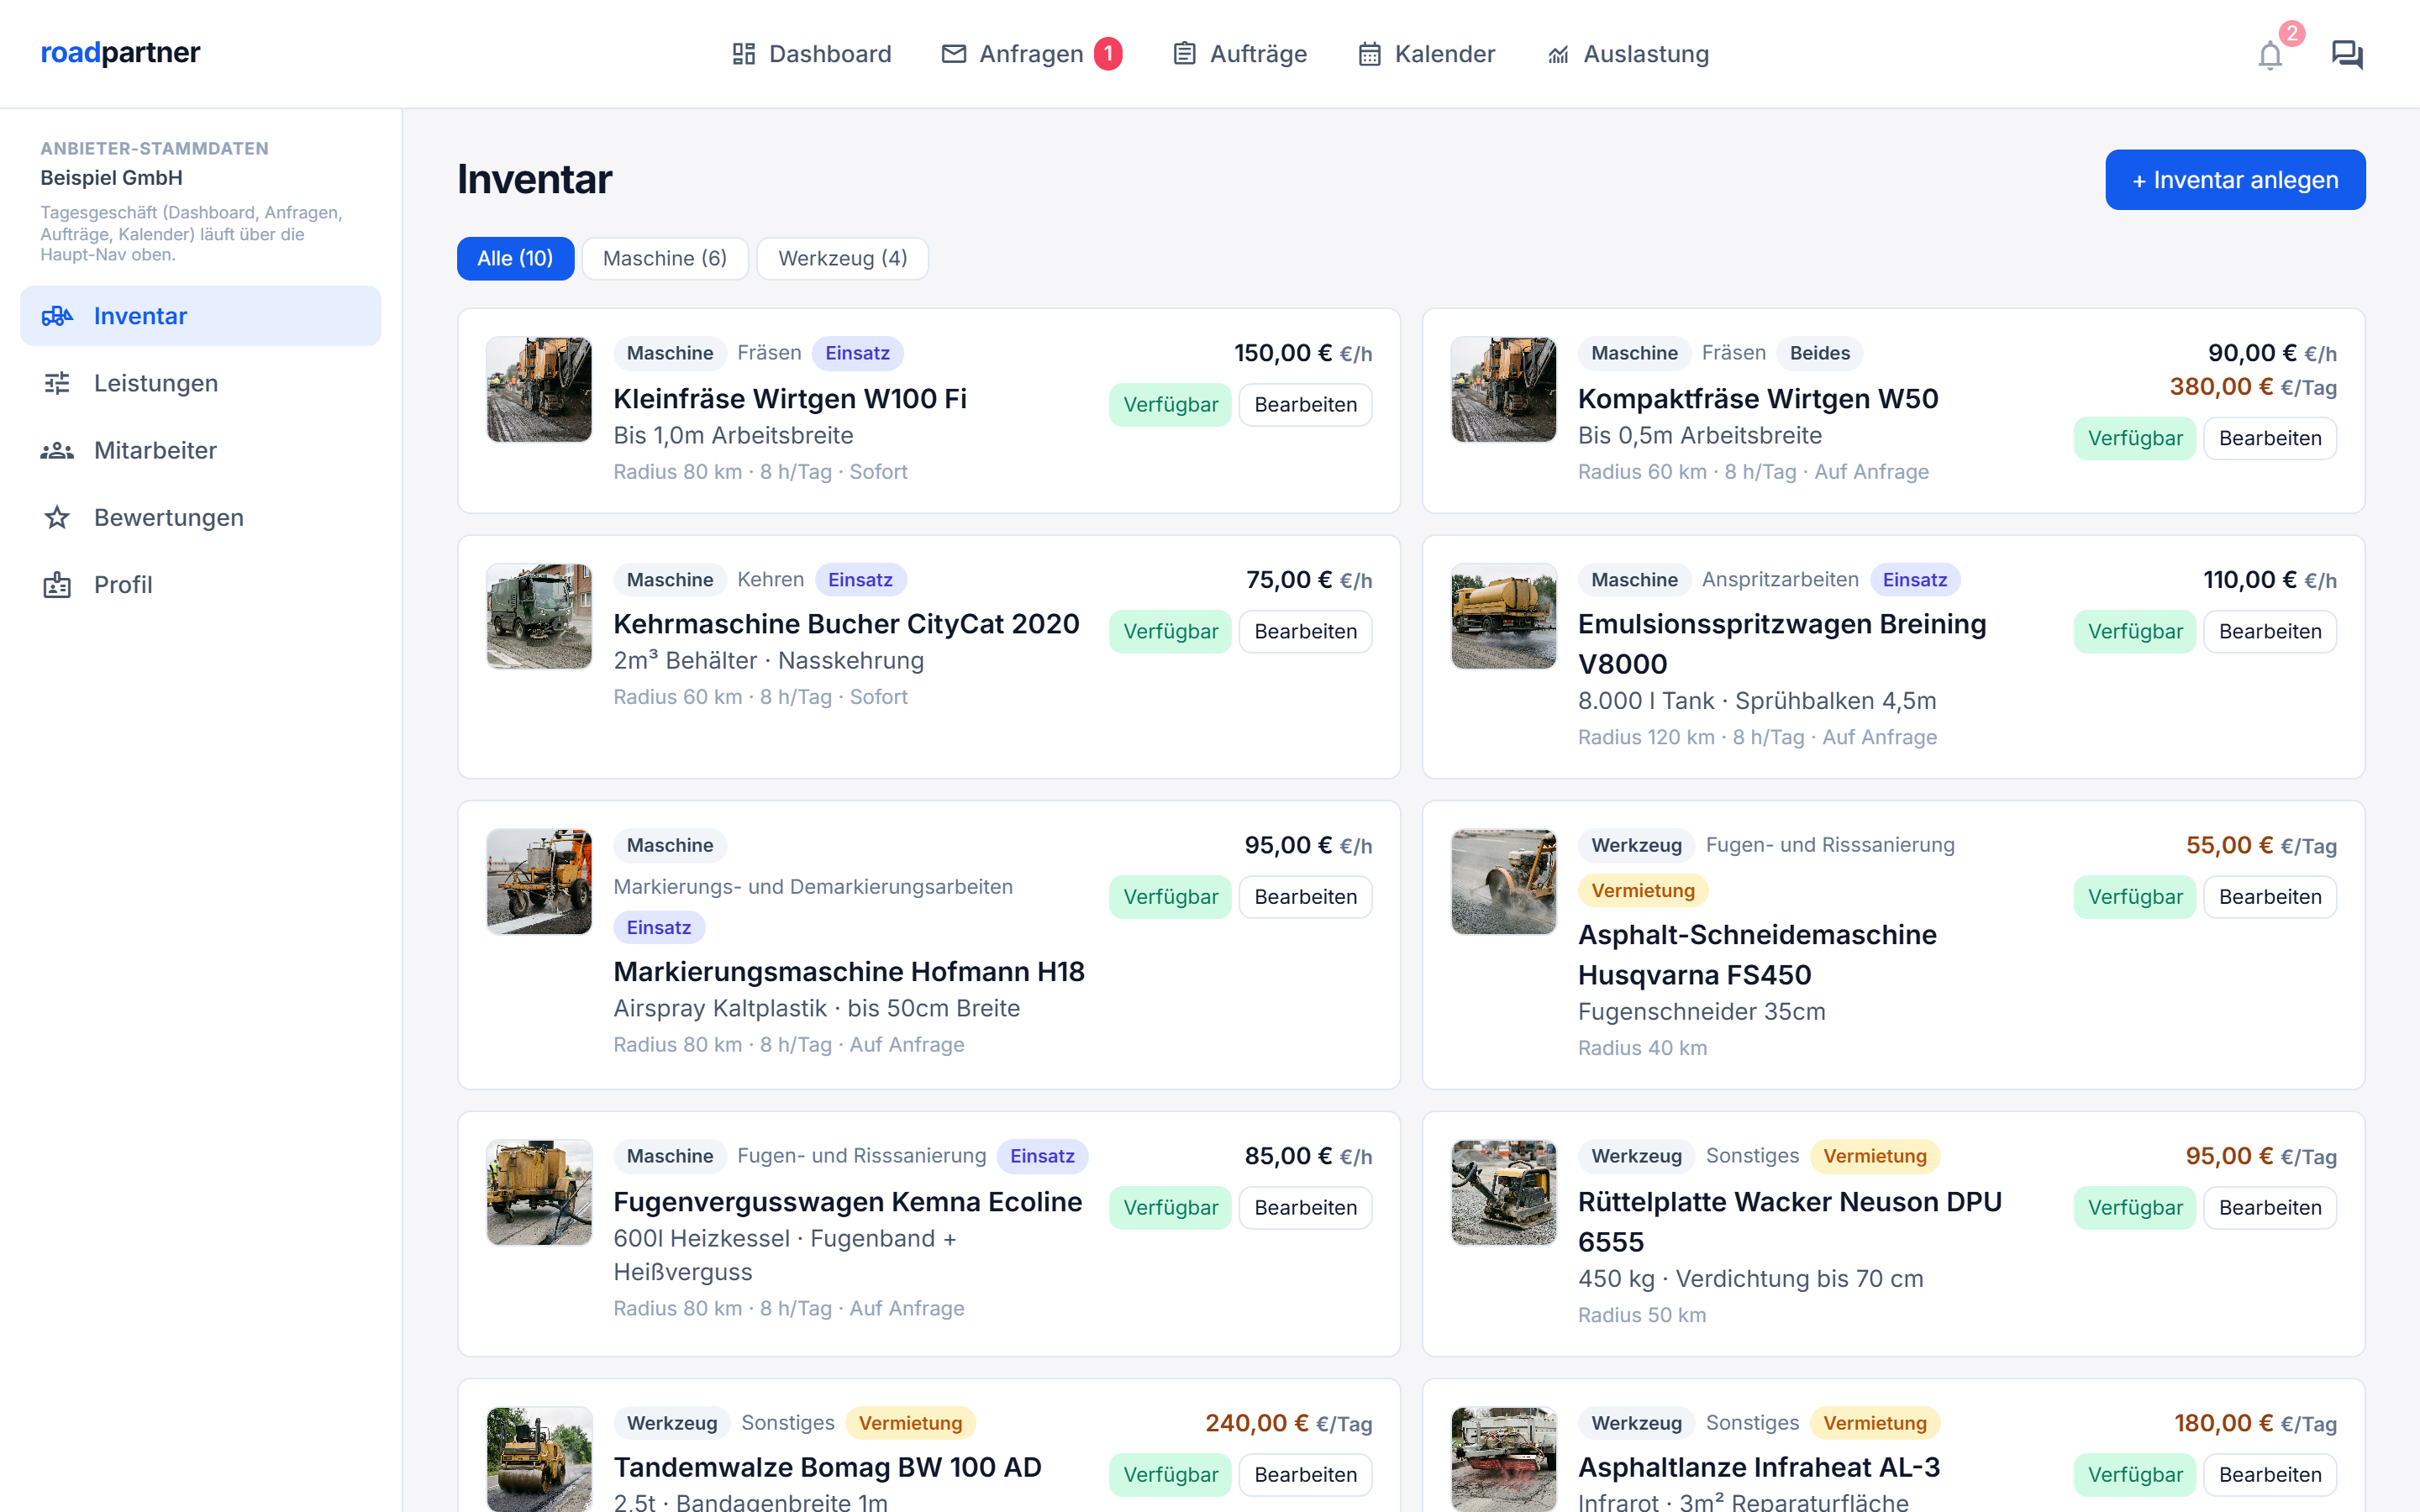Viewport: 2420px width, 1512px height.
Task: Click the Anfragen red badge count
Action: pyautogui.click(x=1108, y=54)
